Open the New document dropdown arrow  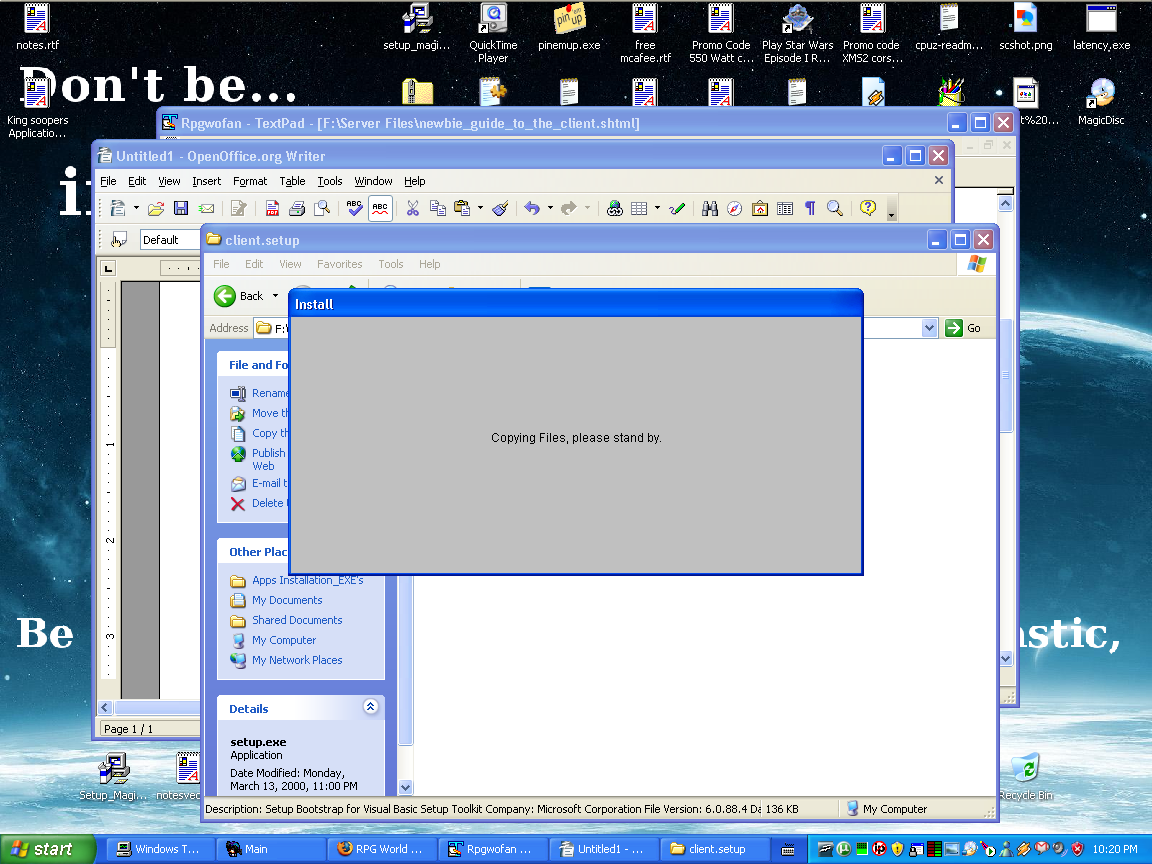[x=136, y=209]
